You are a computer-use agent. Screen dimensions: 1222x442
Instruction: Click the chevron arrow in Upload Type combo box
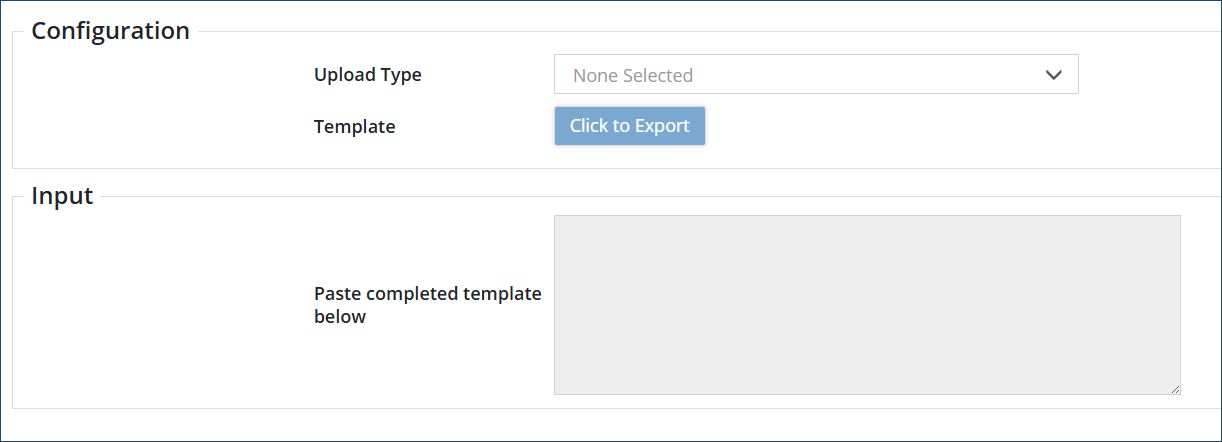point(1053,75)
